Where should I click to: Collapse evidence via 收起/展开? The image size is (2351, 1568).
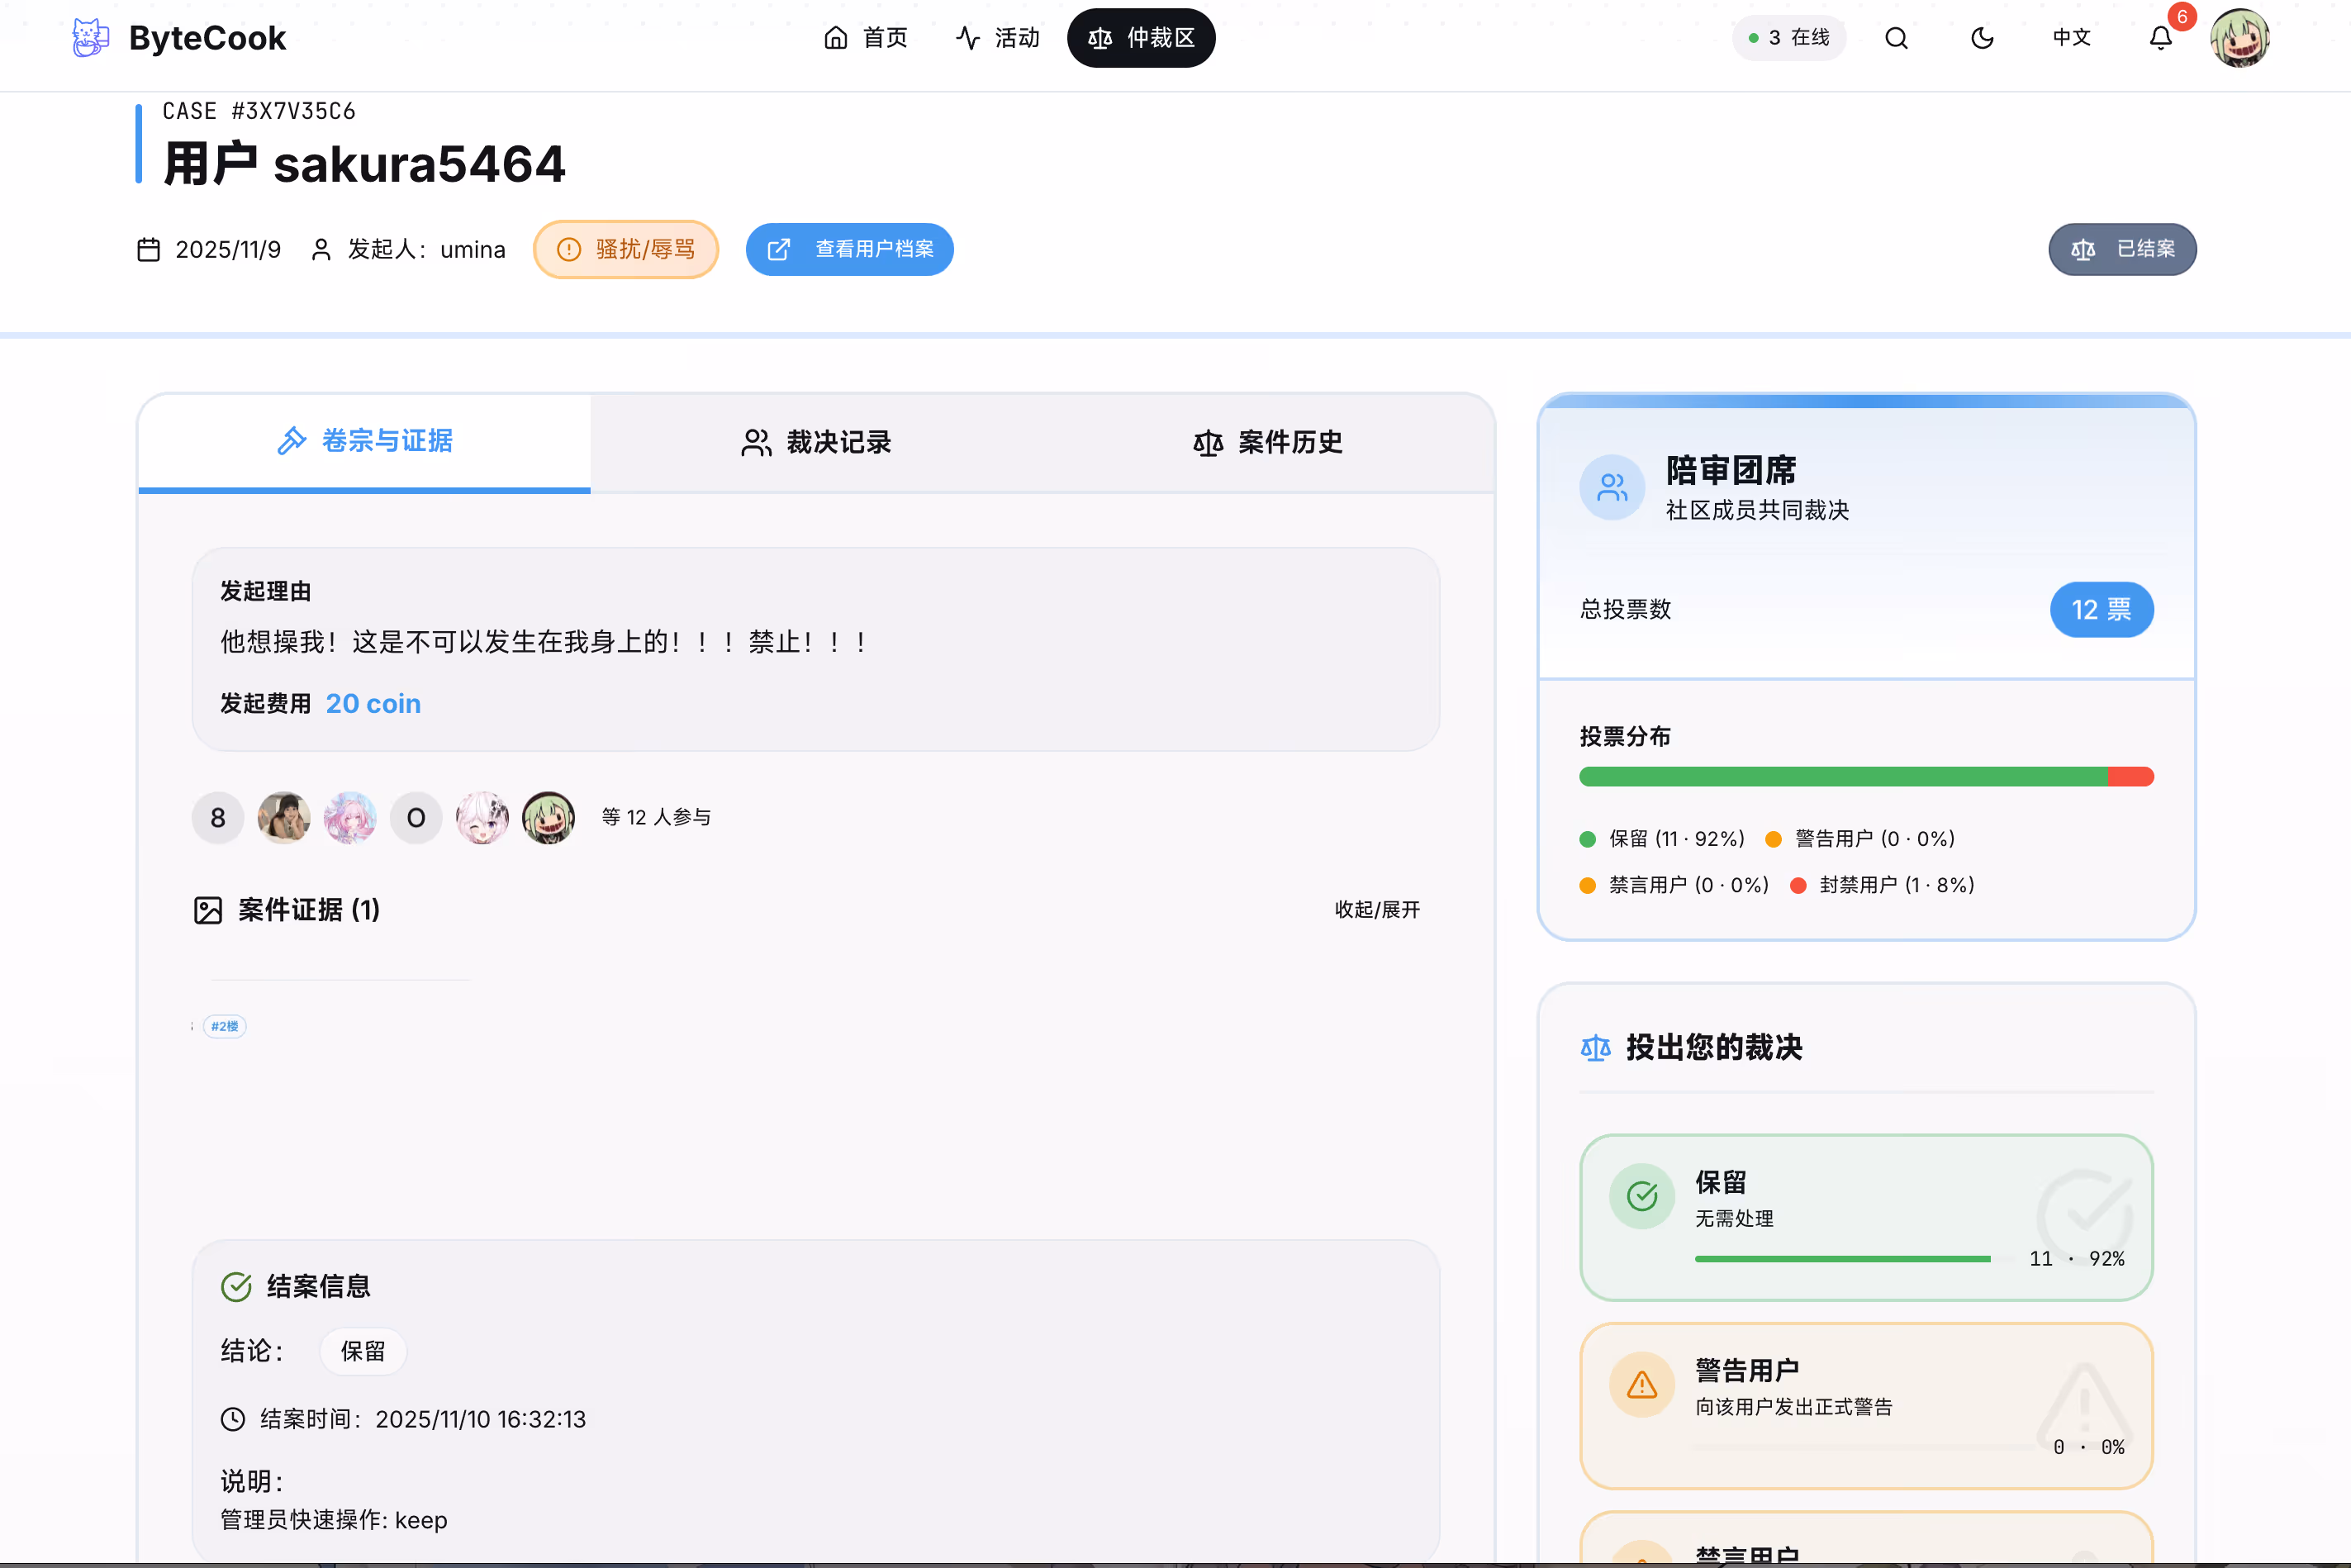pos(1377,910)
